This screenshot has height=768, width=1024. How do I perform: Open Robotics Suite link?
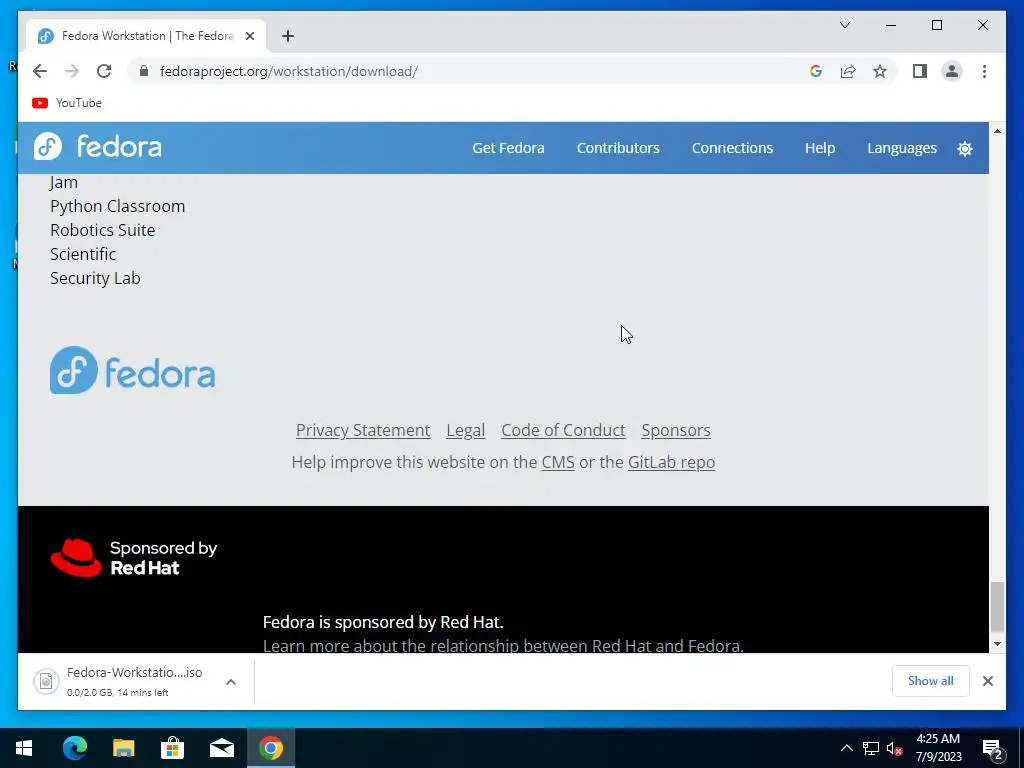click(x=103, y=231)
